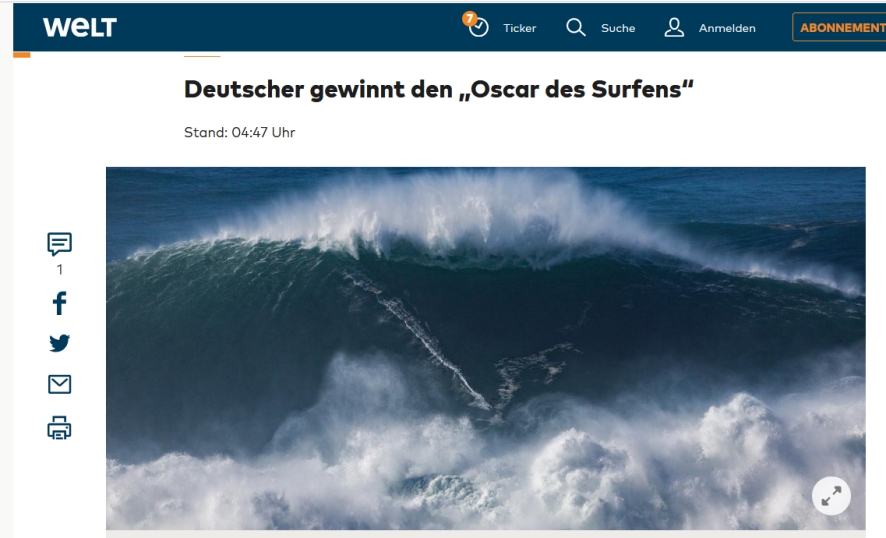Viewport: 886px width, 538px height.
Task: Click the article headline about Oscar des Surfens
Action: pyautogui.click(x=438, y=89)
